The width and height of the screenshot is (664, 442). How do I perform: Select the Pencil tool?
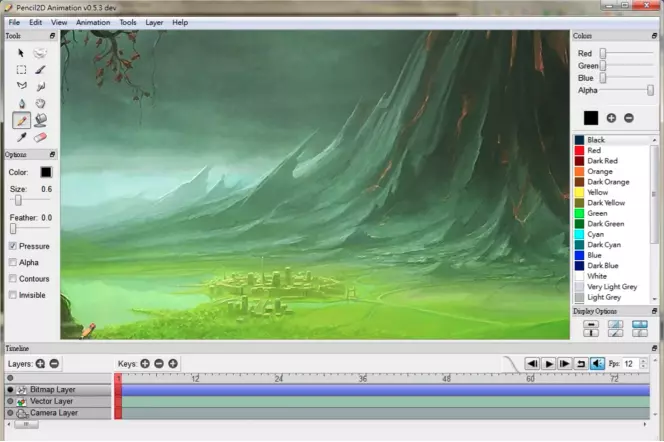click(x=21, y=121)
